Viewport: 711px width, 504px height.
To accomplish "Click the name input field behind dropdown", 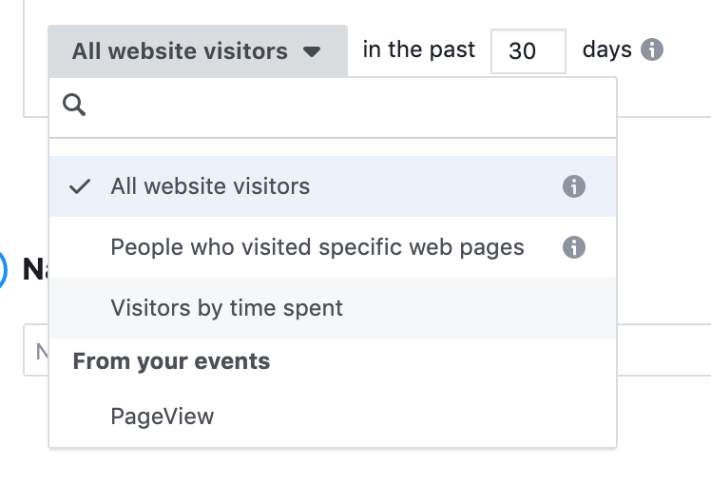I will pyautogui.click(x=38, y=351).
